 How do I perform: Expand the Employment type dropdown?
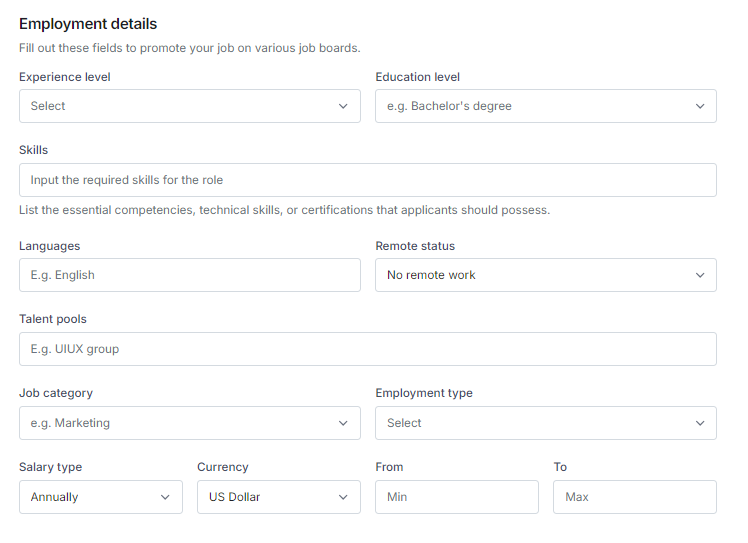[x=545, y=423]
